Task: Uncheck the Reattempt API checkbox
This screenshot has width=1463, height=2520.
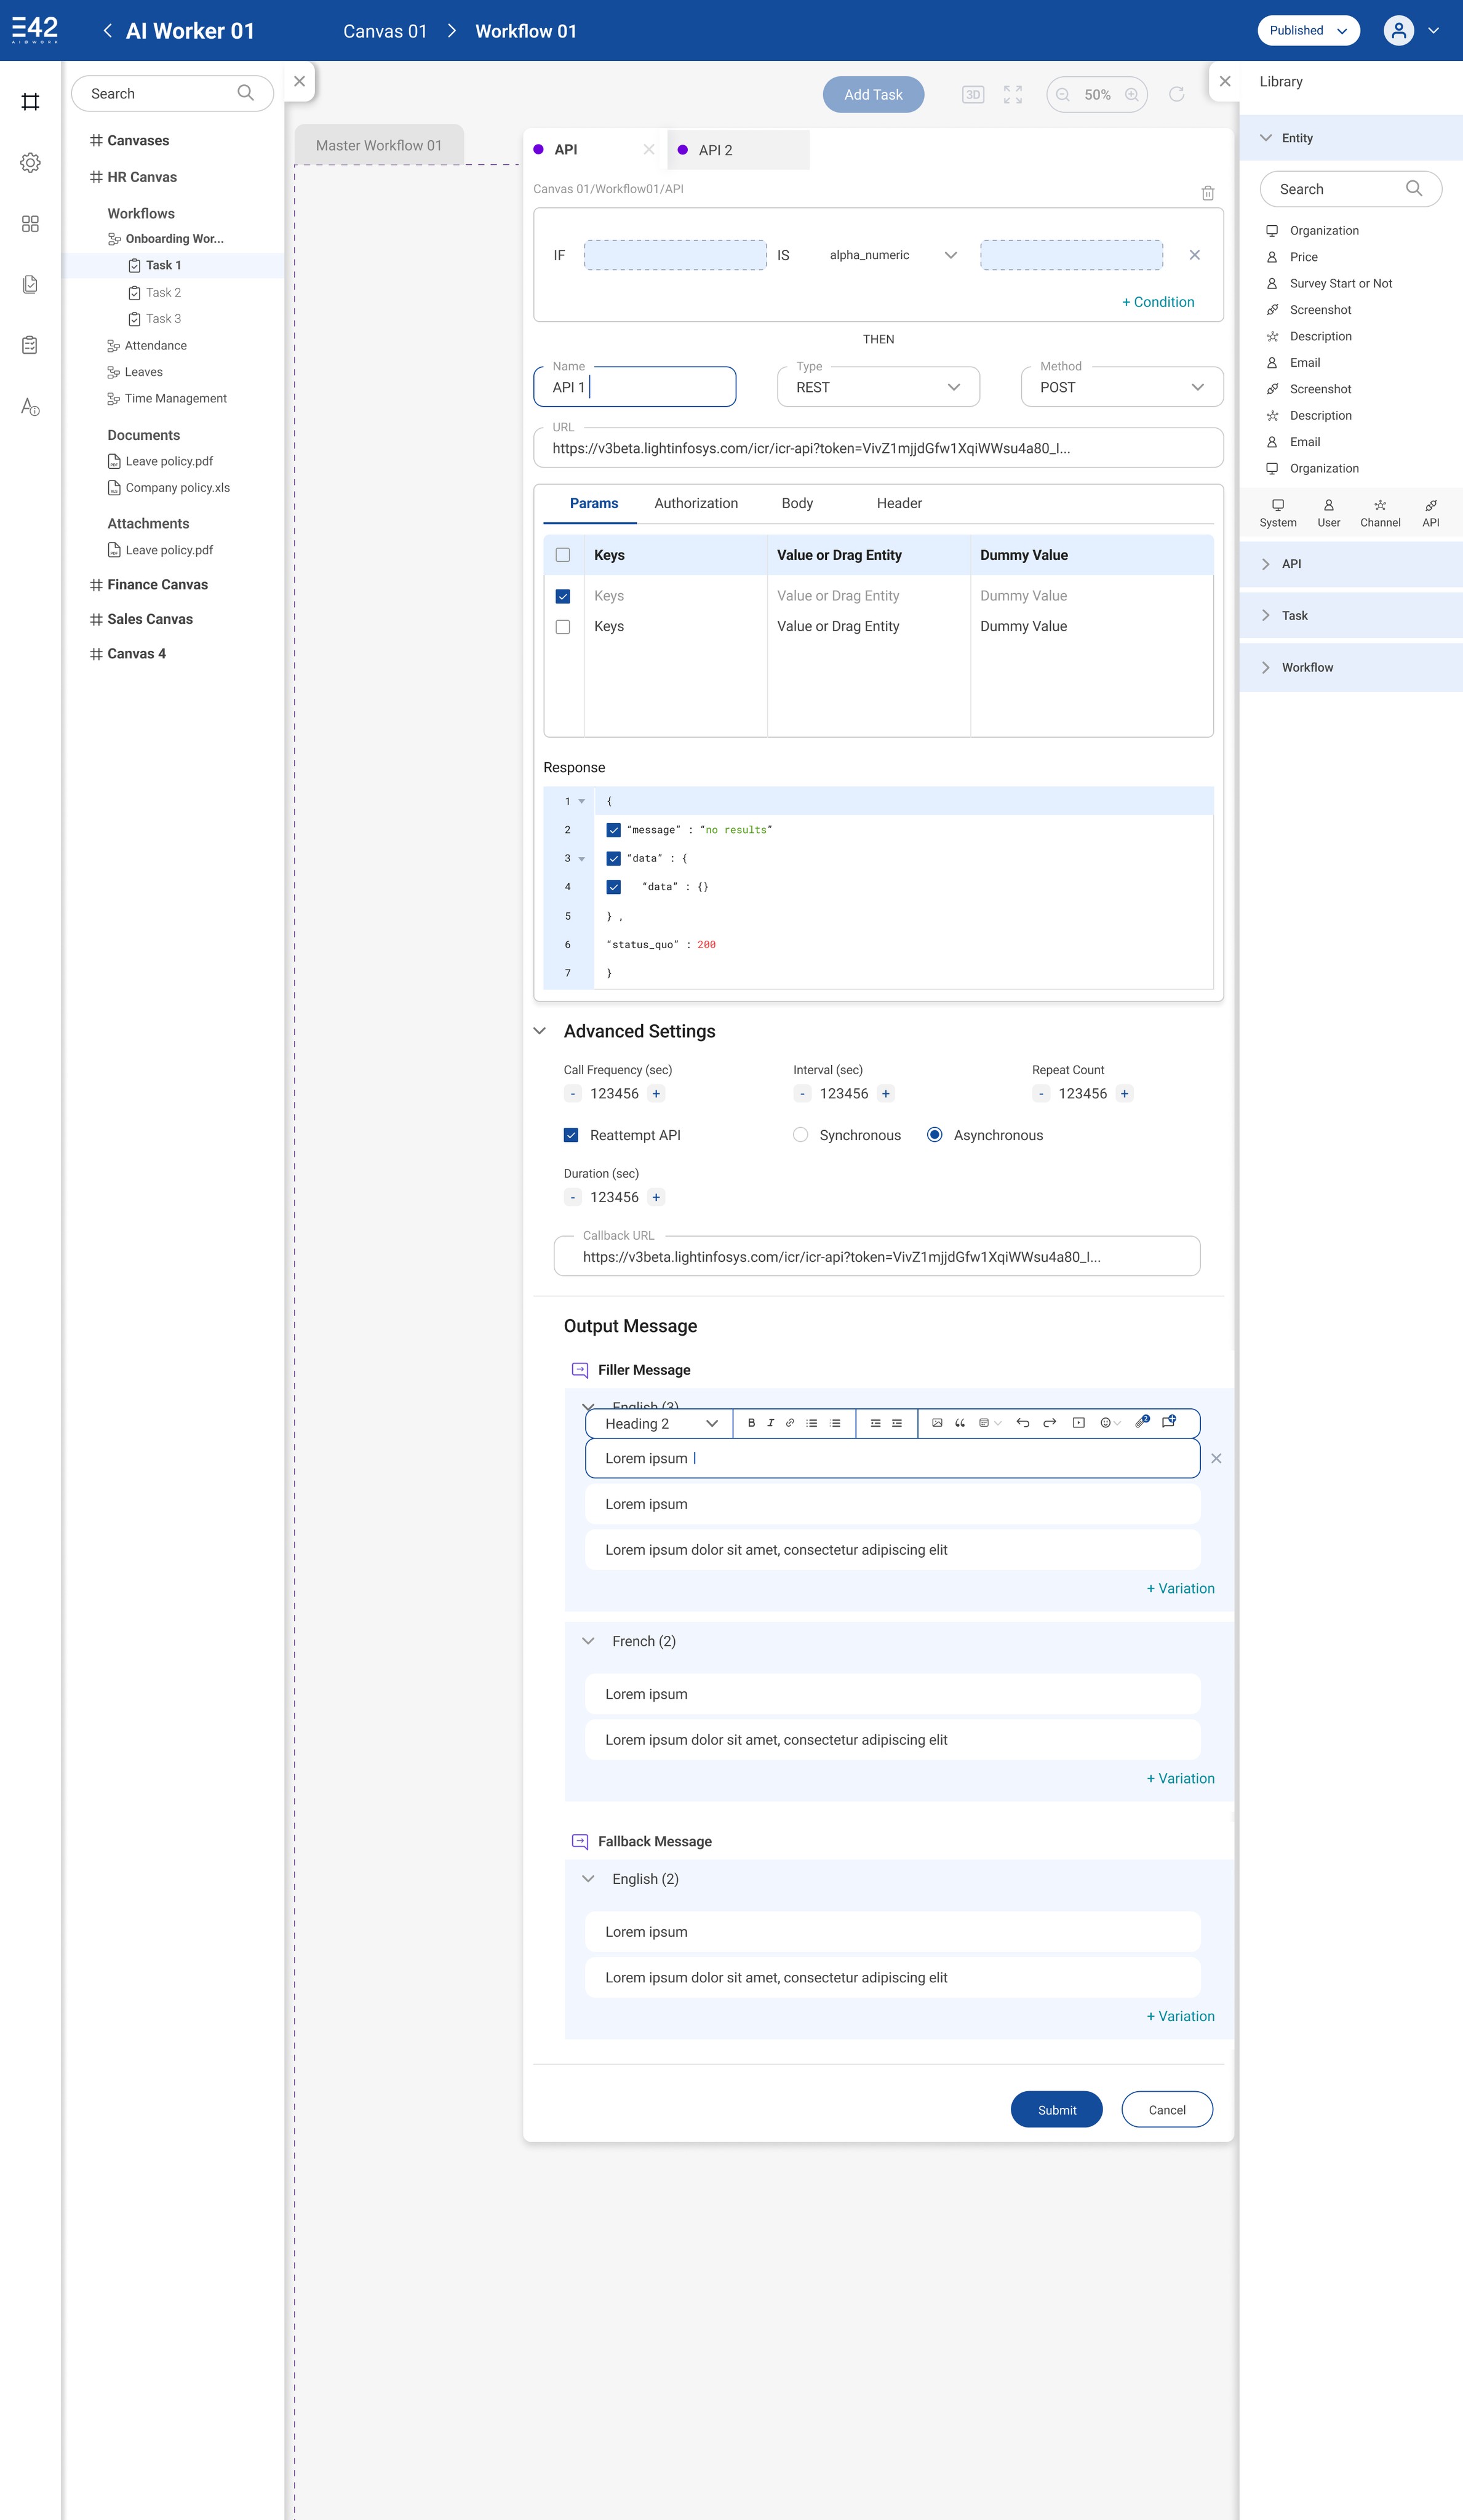Action: [x=571, y=1135]
